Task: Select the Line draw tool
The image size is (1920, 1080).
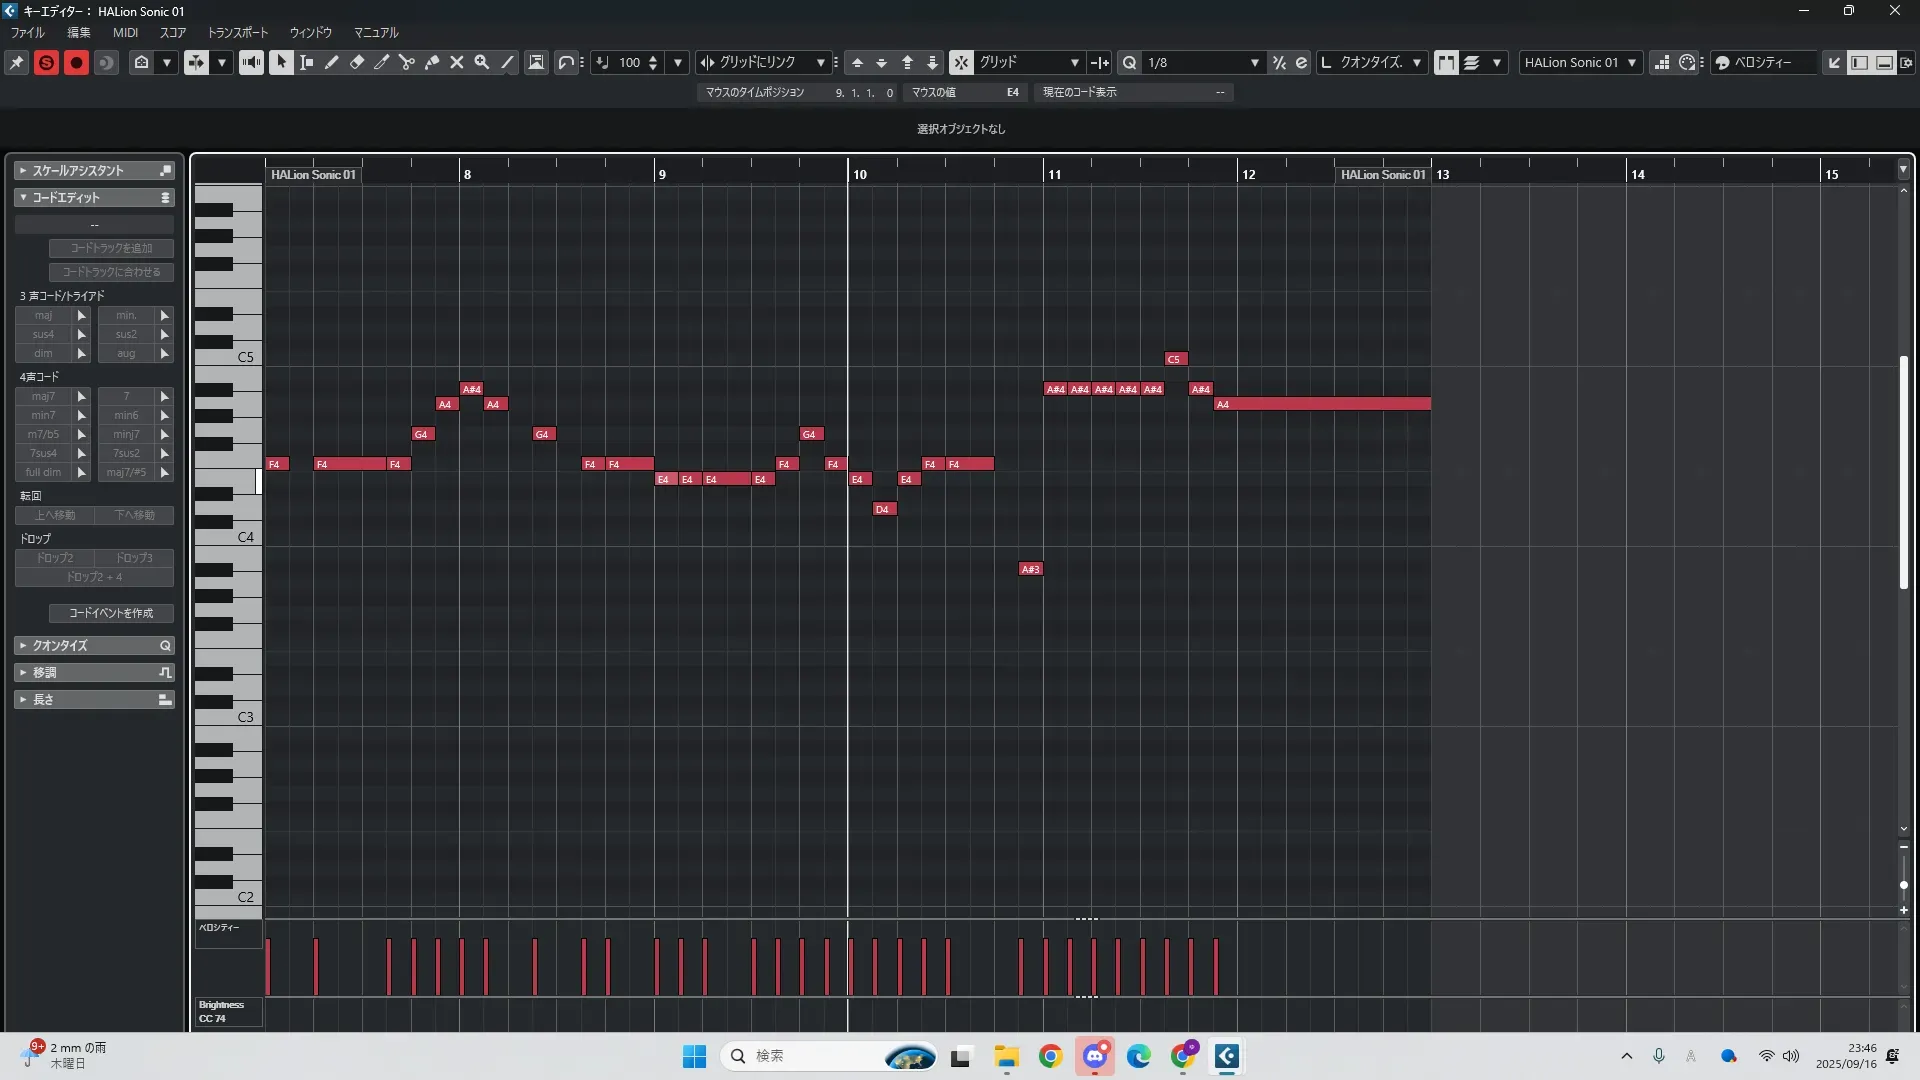Action: [x=507, y=62]
